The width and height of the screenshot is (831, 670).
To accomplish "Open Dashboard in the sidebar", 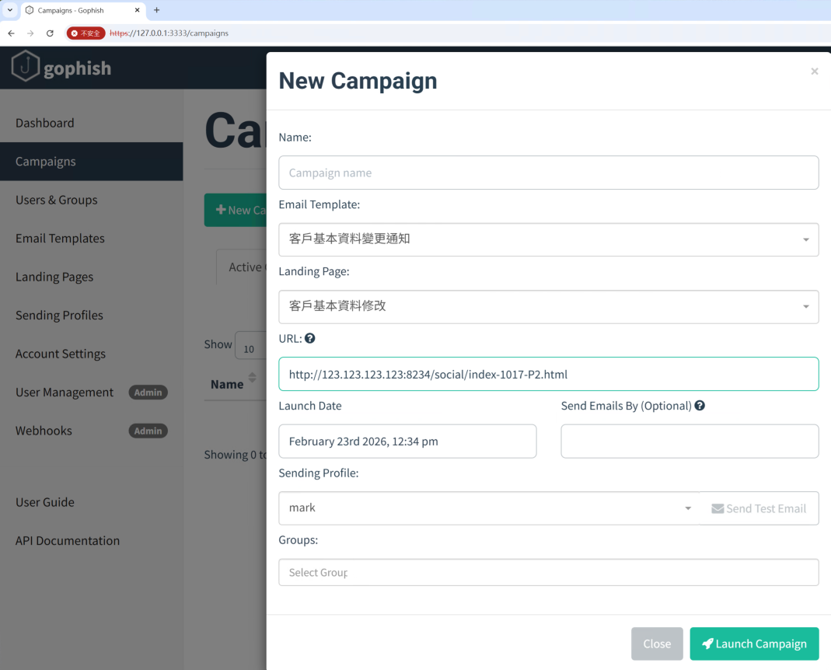I will pos(91,123).
